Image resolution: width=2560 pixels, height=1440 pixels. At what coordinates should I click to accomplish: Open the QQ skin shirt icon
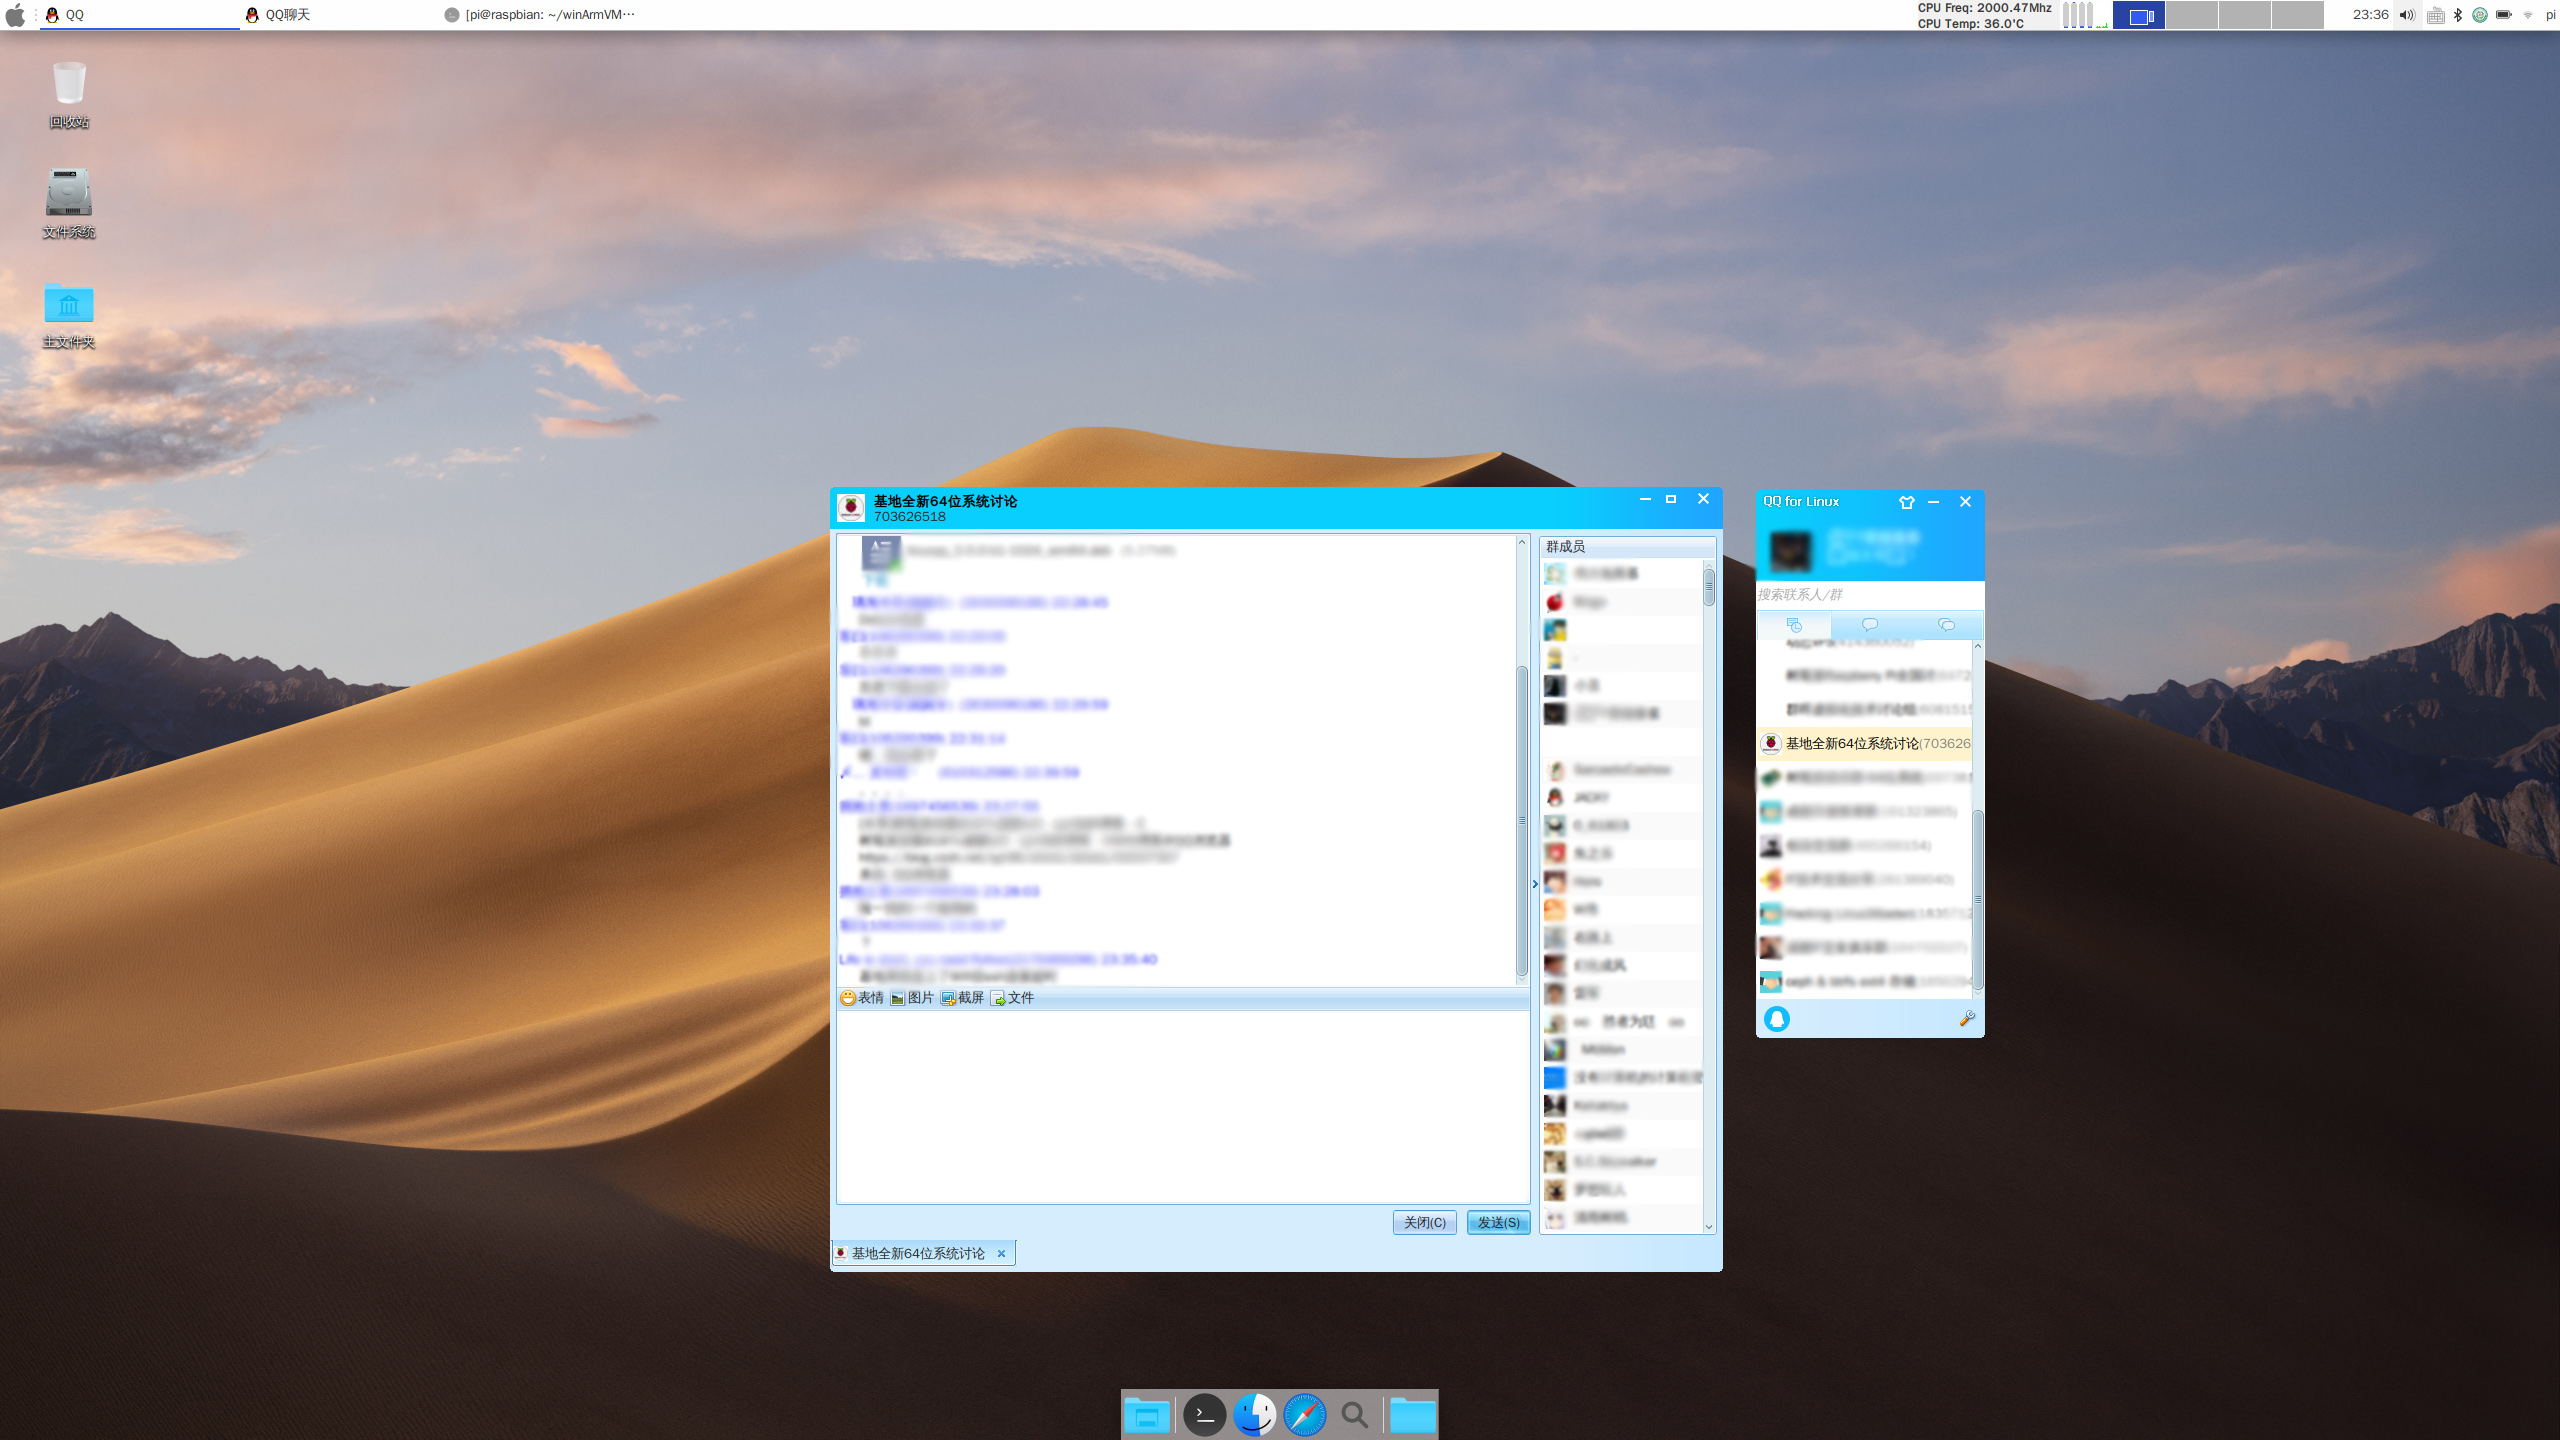point(1906,502)
